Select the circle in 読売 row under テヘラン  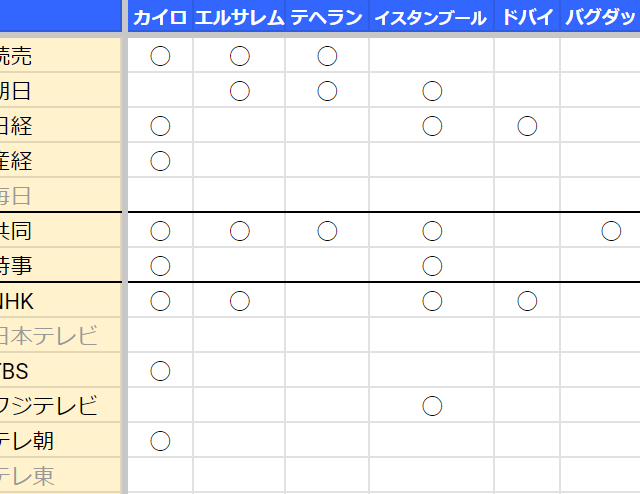(x=327, y=56)
